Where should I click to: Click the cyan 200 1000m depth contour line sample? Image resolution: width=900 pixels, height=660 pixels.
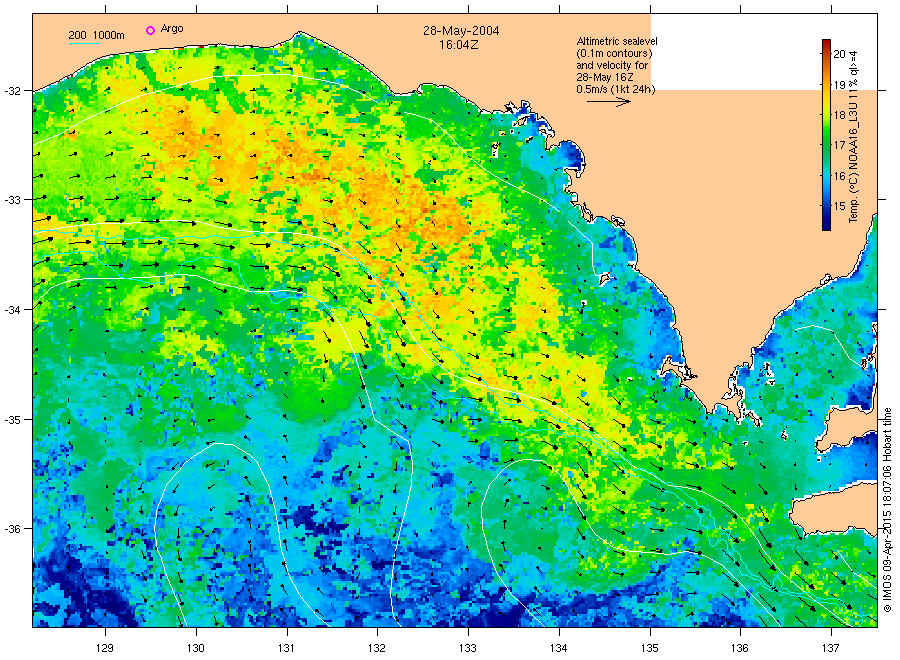point(84,43)
